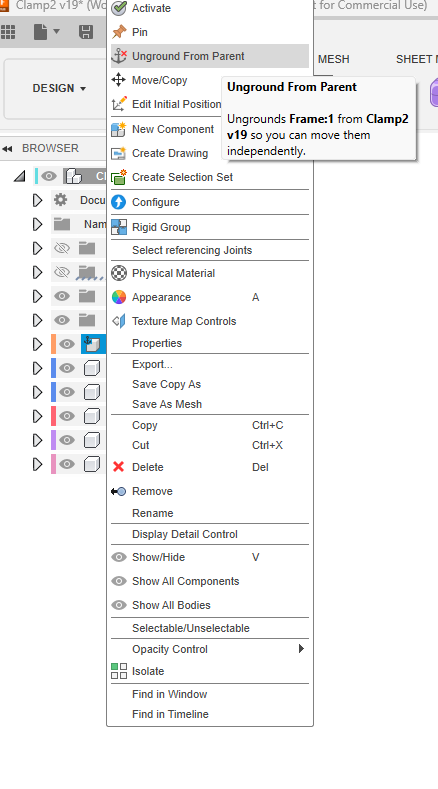The image size is (438, 789).
Task: Show the first hidden folder via crossed eye
Action: pos(62,248)
